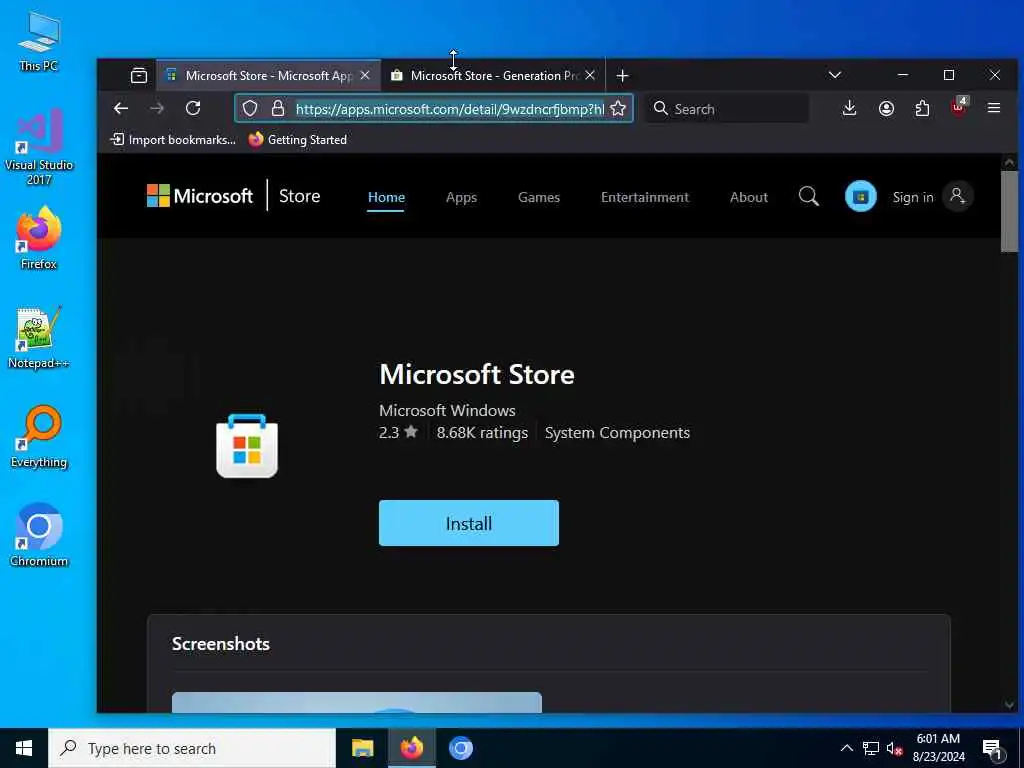
Task: Click the Microsoft logo on the page
Action: (x=199, y=196)
